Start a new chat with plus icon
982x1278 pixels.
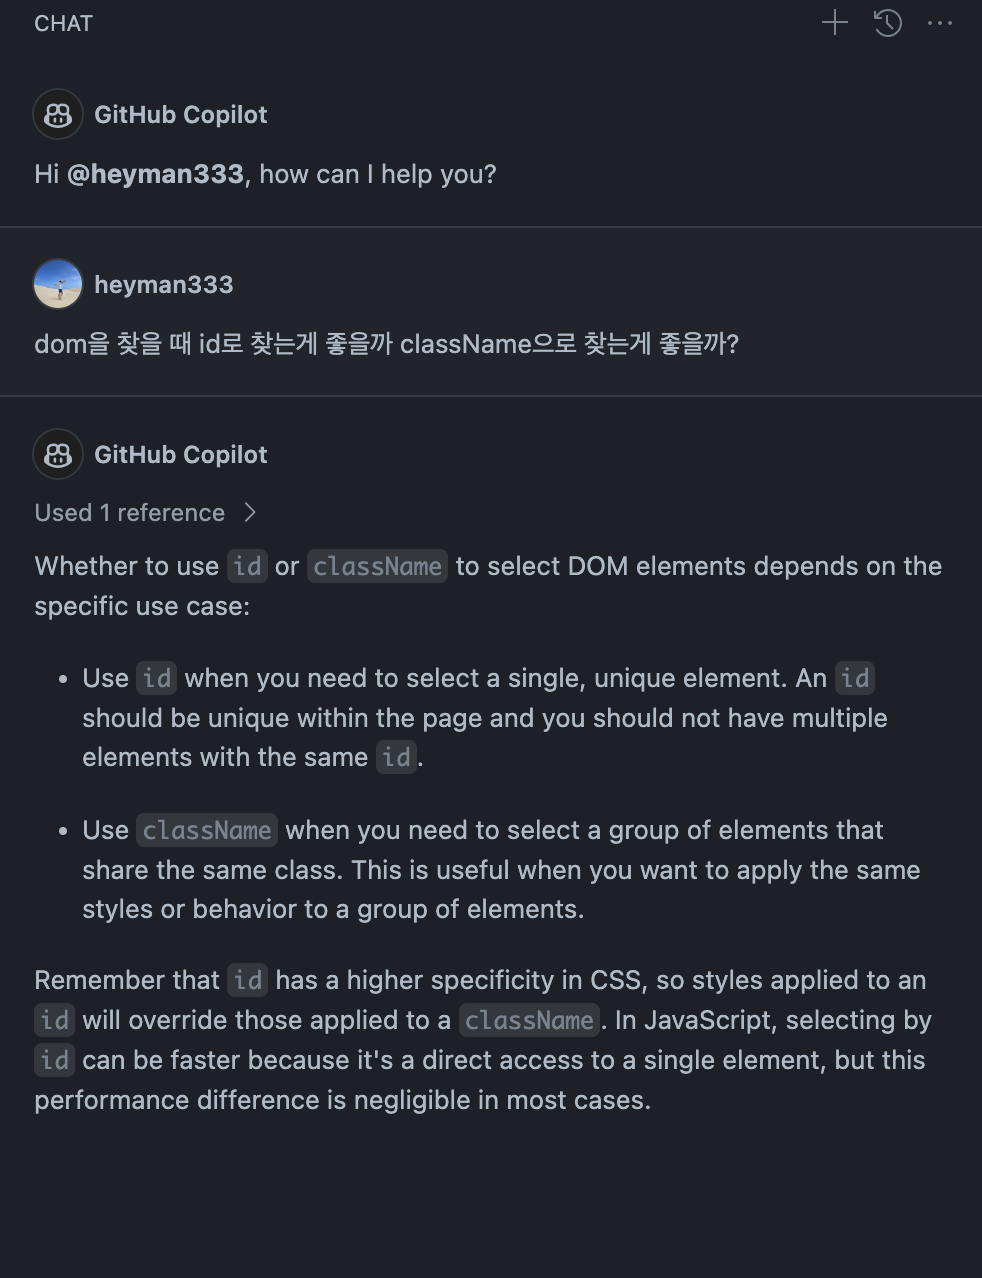click(834, 23)
